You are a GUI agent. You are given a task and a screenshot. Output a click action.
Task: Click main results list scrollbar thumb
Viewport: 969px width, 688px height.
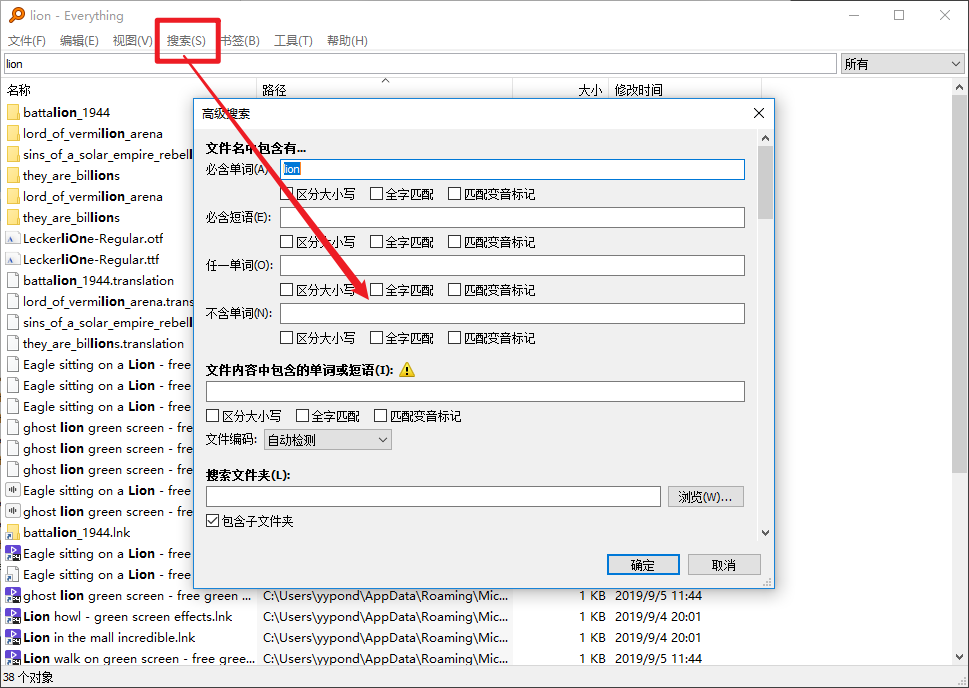click(959, 284)
